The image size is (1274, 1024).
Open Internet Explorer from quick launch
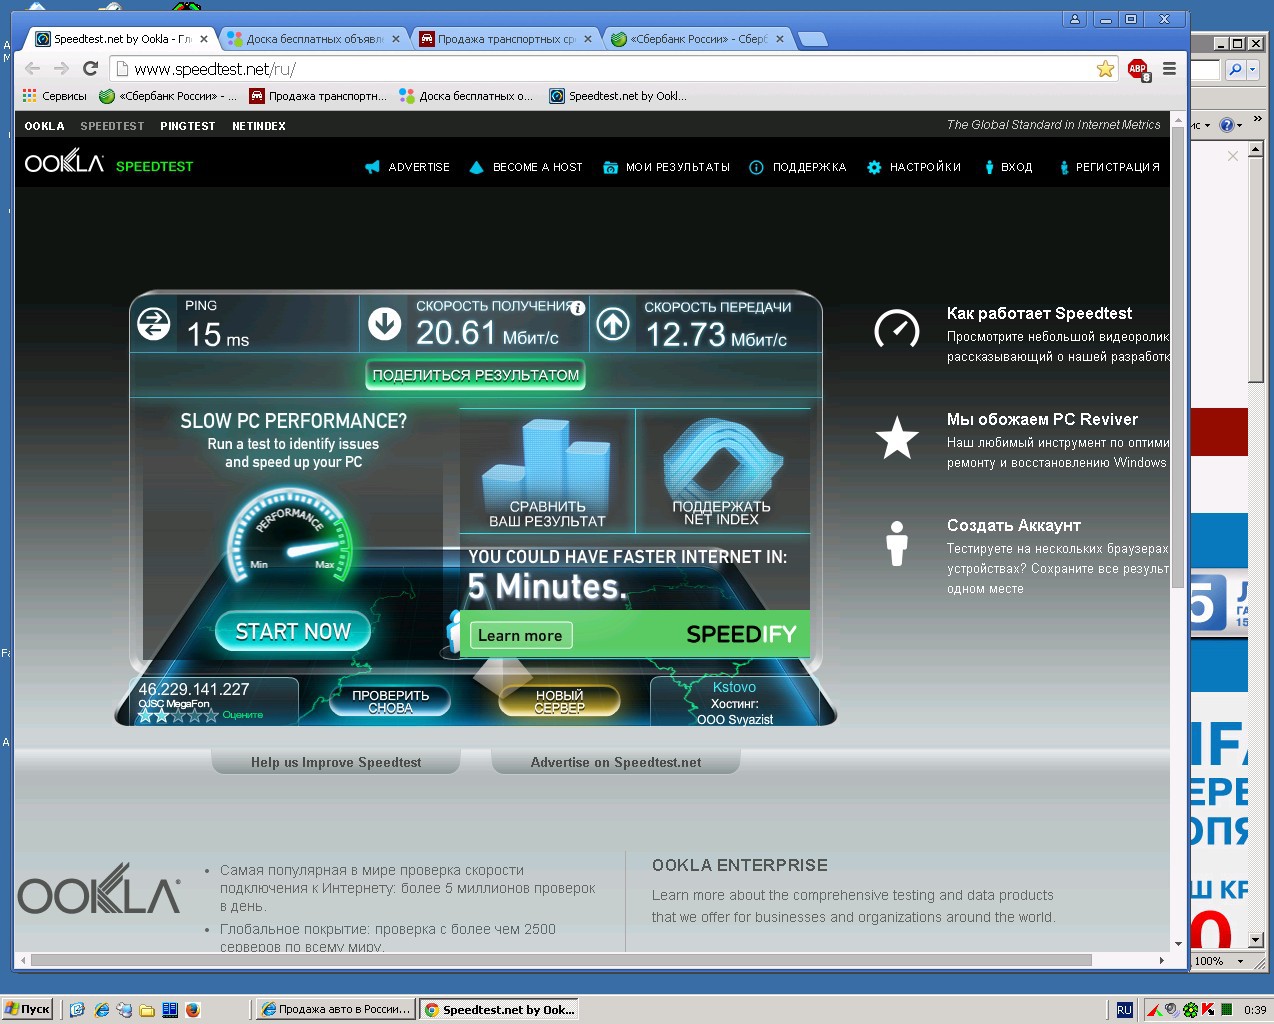tap(101, 1010)
